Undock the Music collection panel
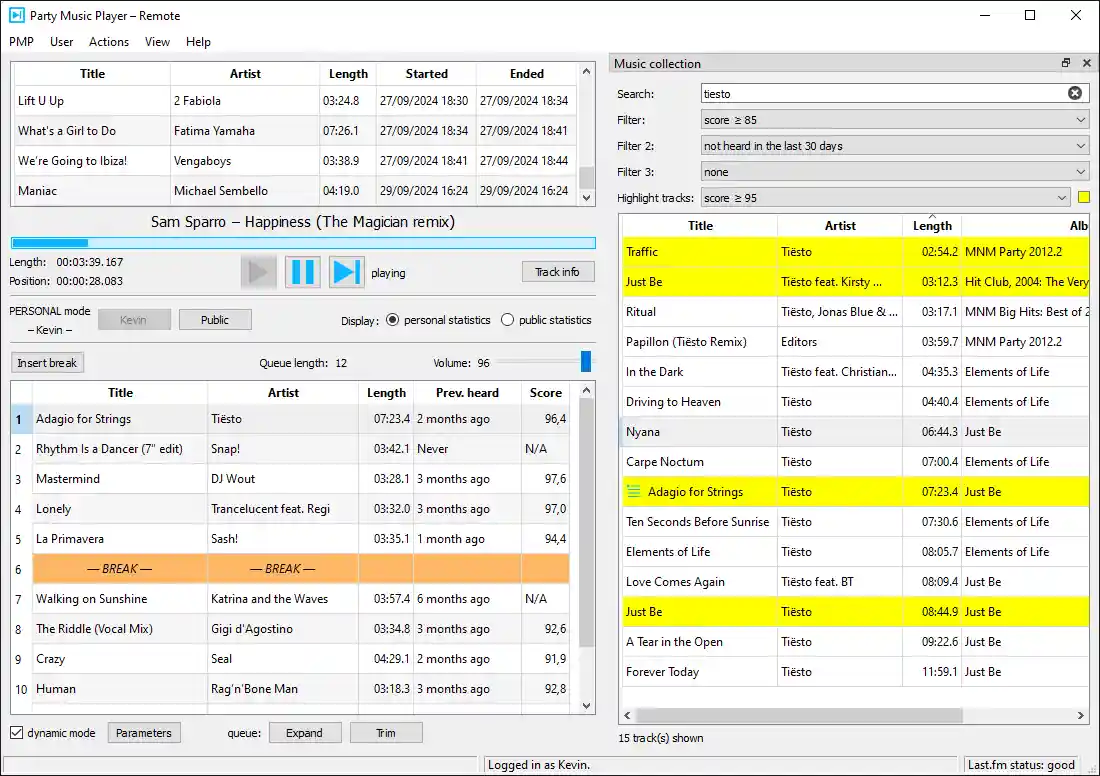1100x776 pixels. 1065,63
